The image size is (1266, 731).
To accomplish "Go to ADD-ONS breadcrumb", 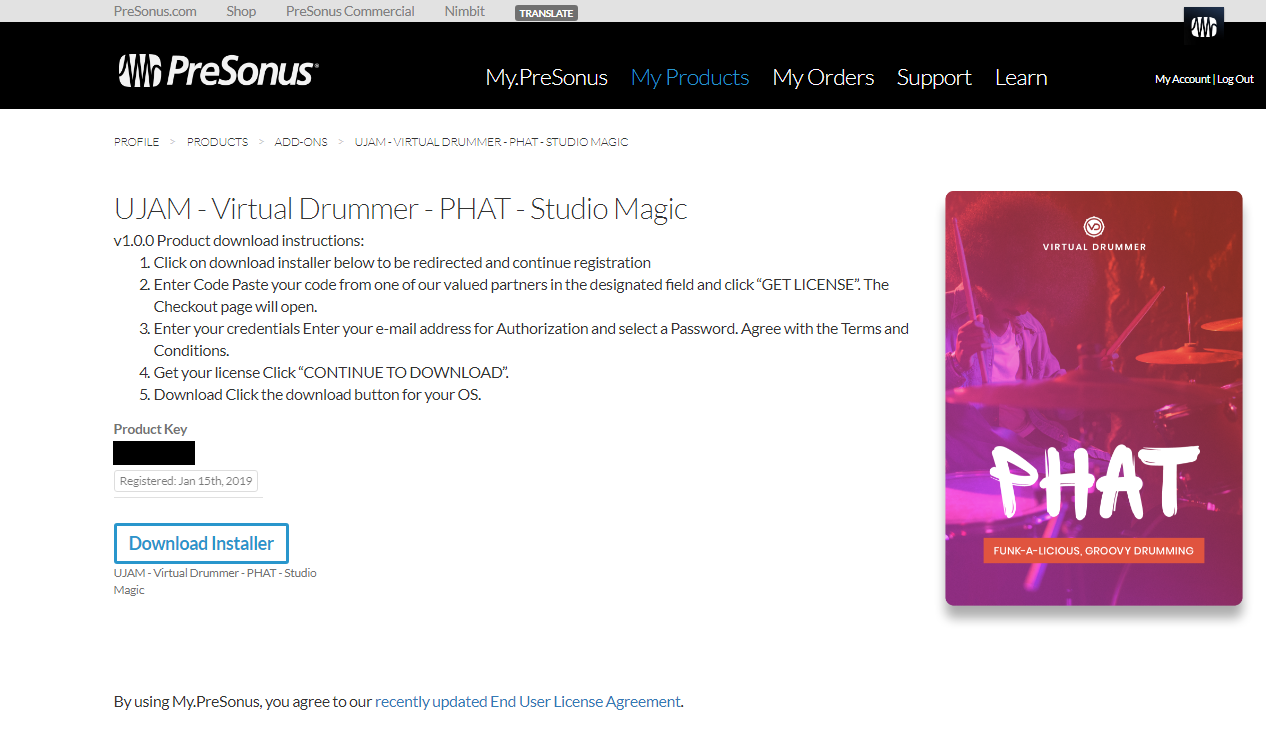I will pos(301,142).
